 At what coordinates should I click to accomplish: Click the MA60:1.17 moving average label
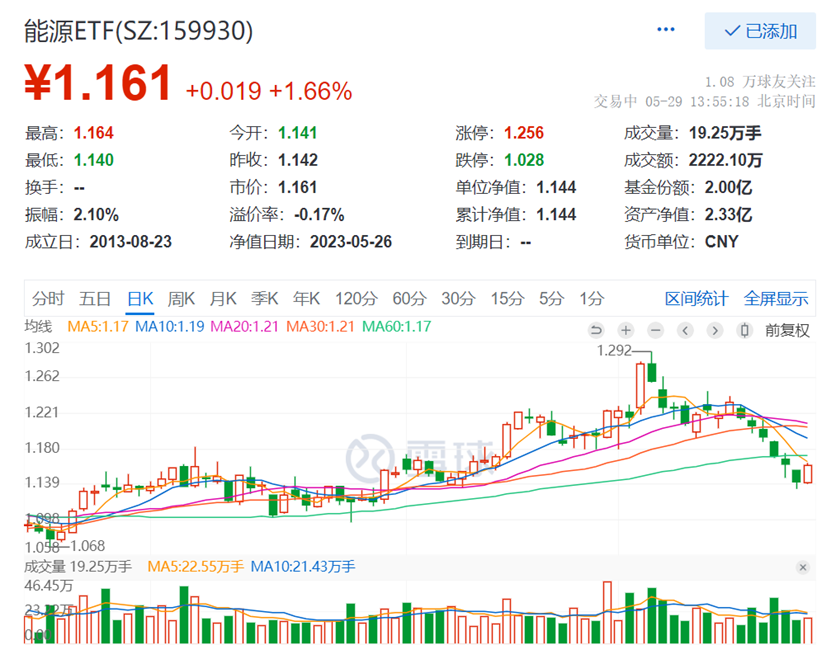396,326
